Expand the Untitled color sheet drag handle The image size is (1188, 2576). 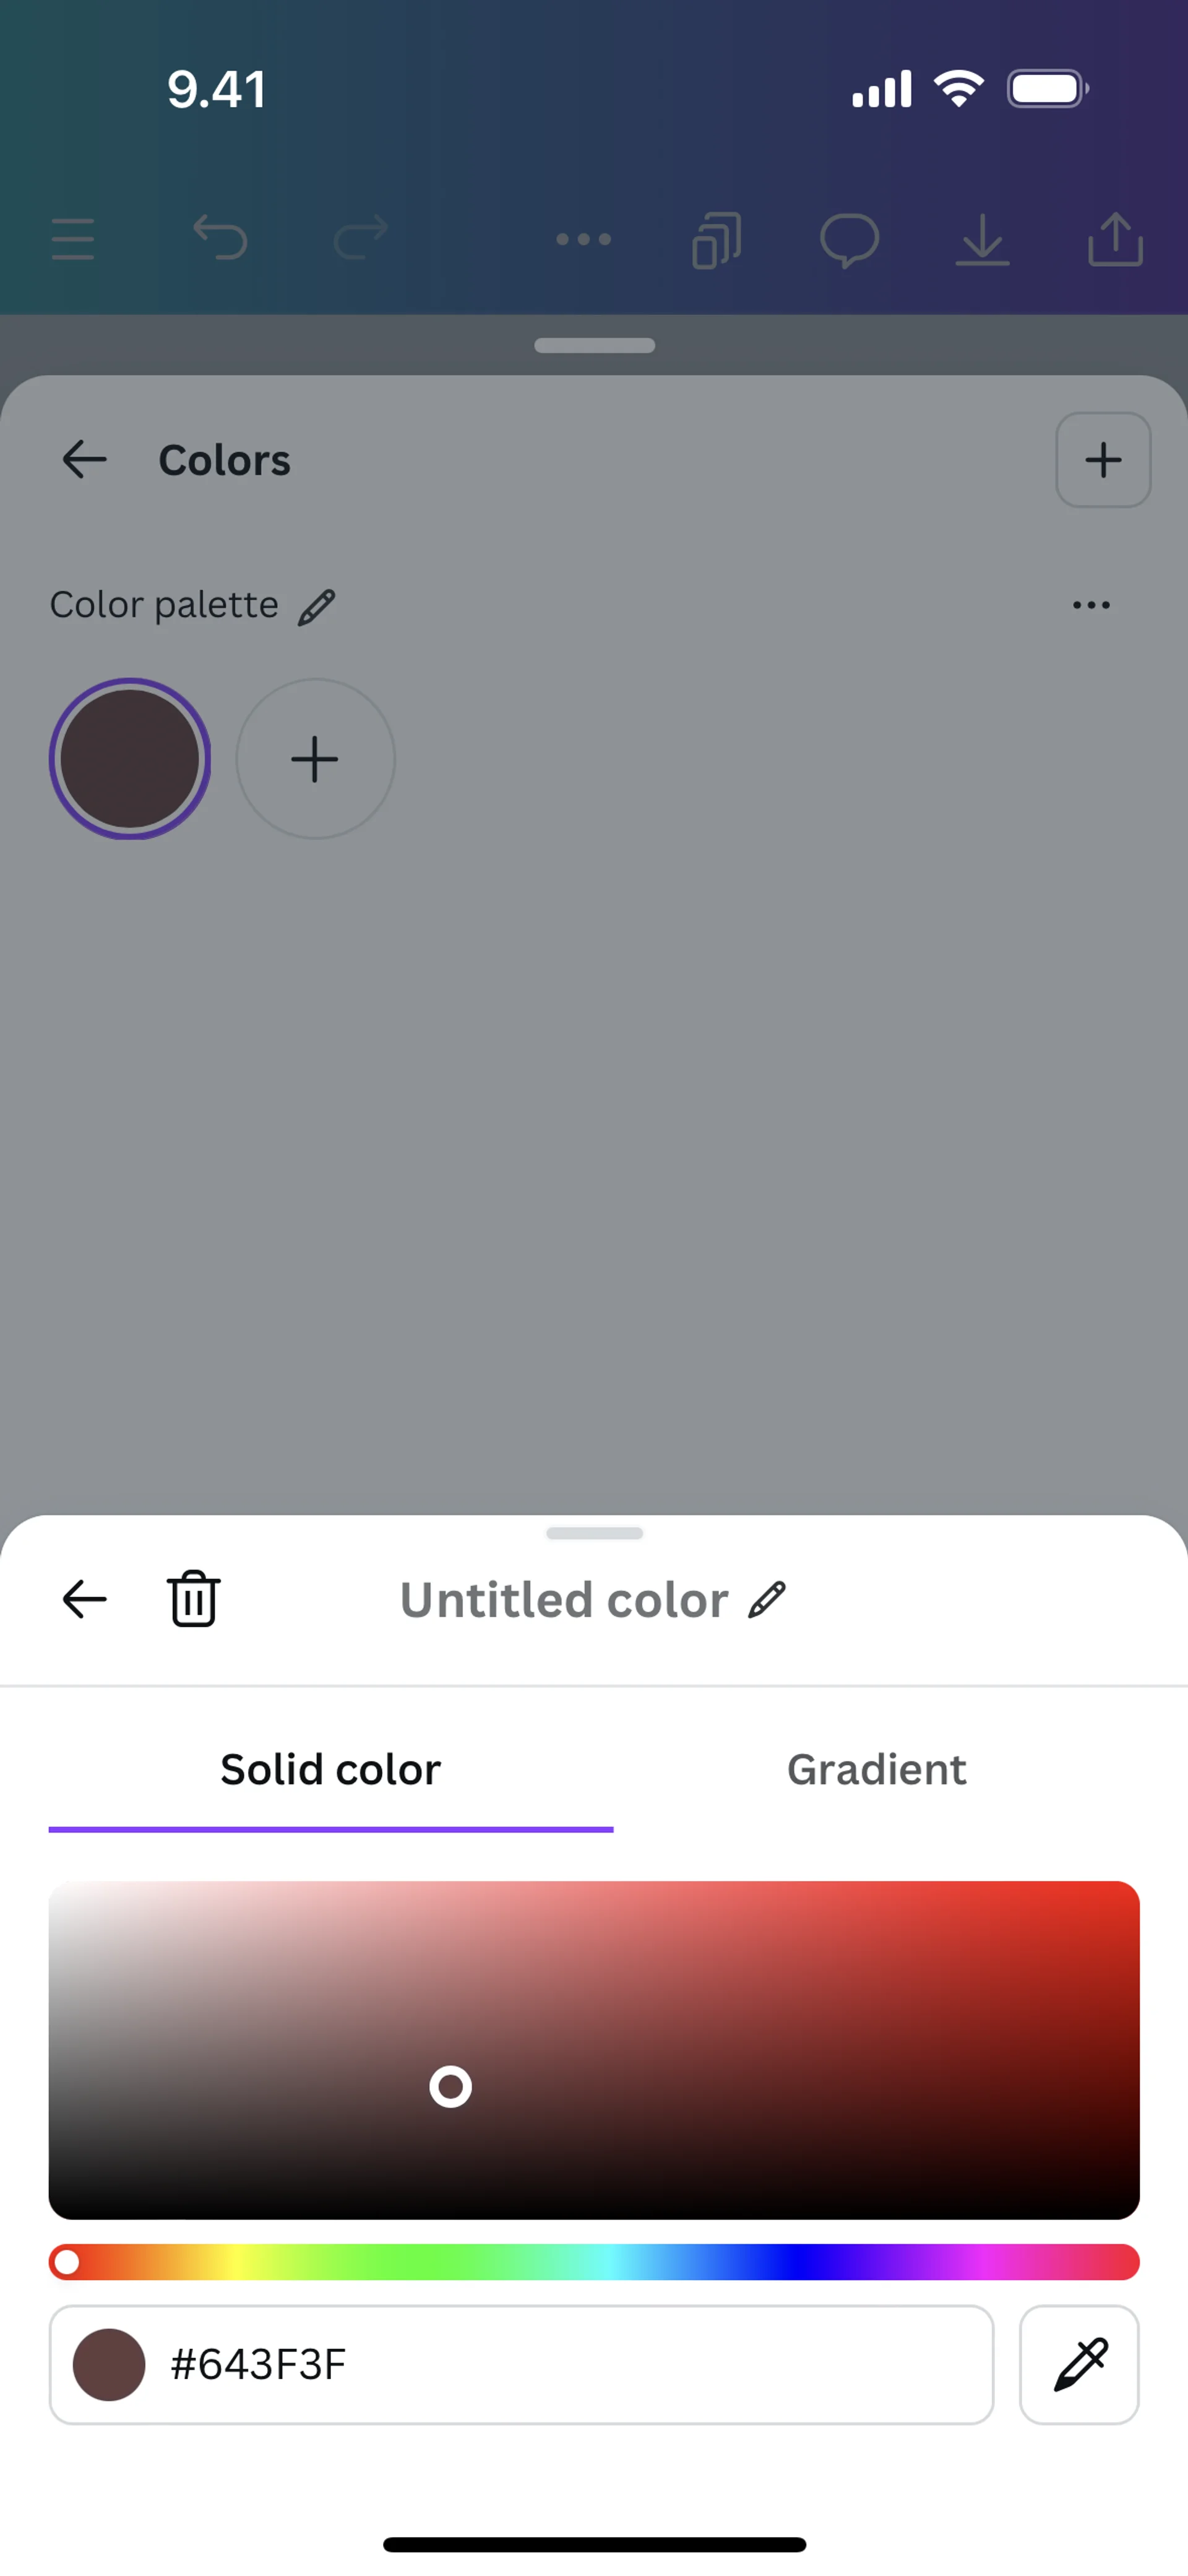pos(594,1533)
